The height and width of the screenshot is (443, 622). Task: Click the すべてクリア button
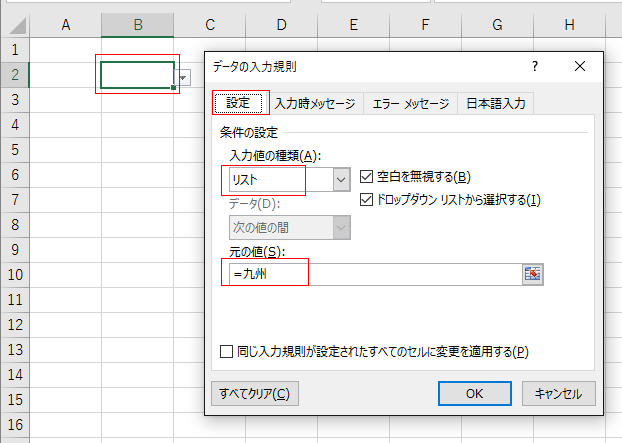pos(254,393)
